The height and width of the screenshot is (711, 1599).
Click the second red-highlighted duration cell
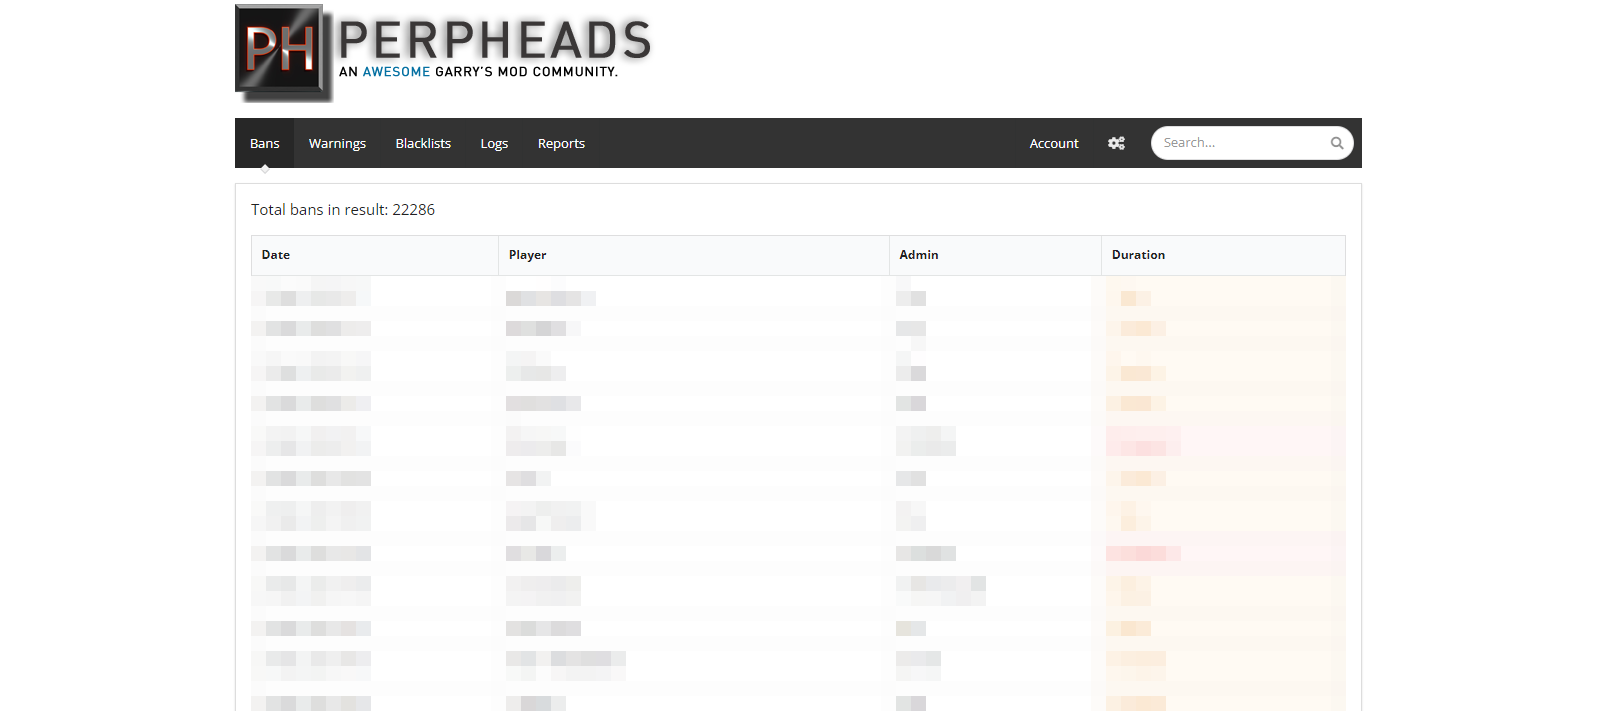1143,553
